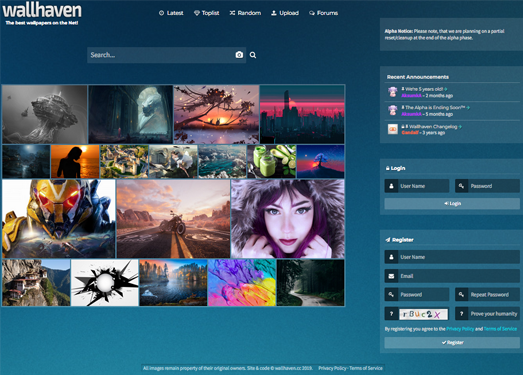Click the camera image-search icon

239,55
